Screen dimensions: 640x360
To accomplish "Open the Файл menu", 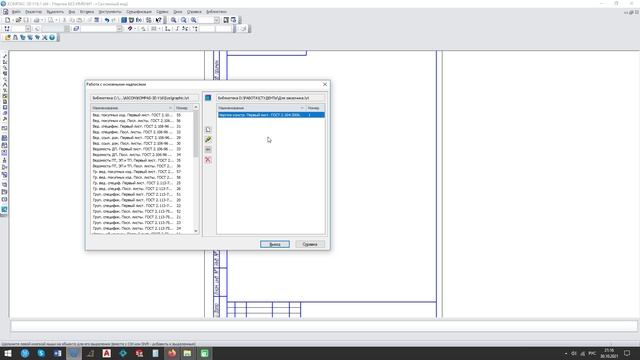I will coord(16,12).
